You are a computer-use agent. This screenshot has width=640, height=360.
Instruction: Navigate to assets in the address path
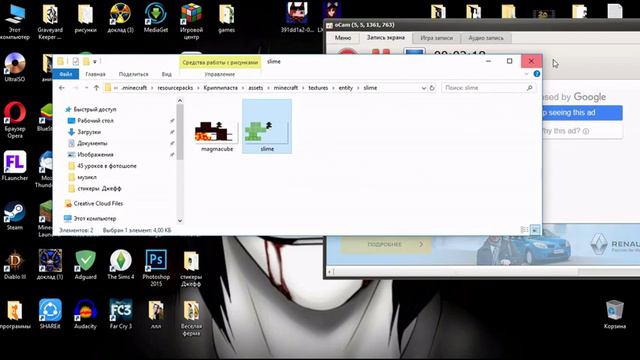pyautogui.click(x=256, y=88)
